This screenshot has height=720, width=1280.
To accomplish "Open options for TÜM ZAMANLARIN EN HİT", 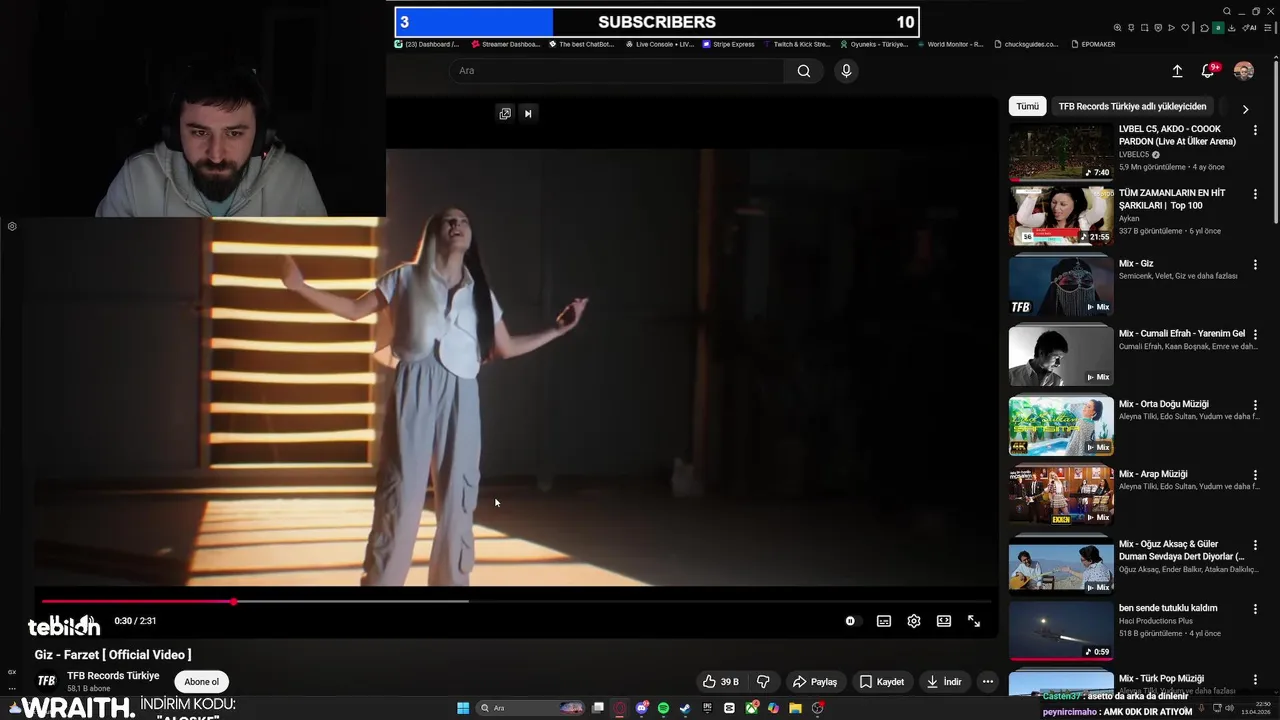I will coord(1255,194).
